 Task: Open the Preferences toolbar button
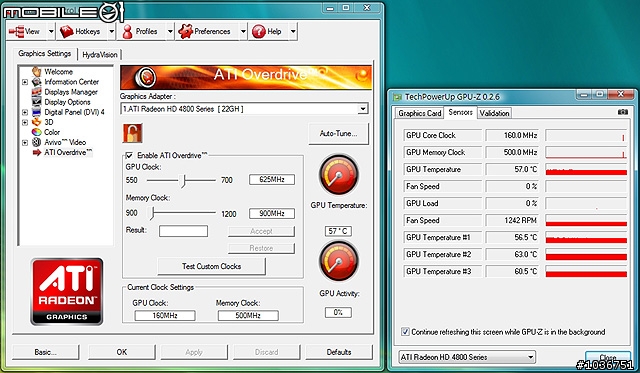[207, 31]
